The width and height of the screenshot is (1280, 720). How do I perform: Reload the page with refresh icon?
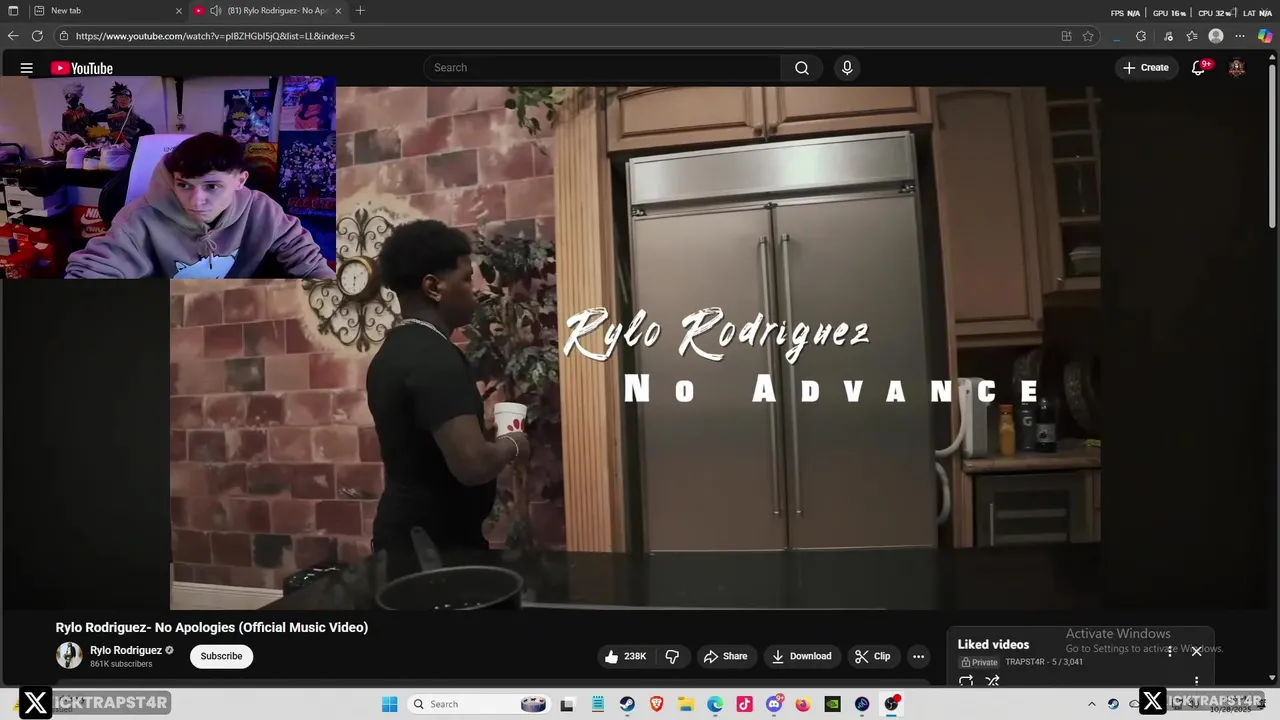pyautogui.click(x=37, y=36)
